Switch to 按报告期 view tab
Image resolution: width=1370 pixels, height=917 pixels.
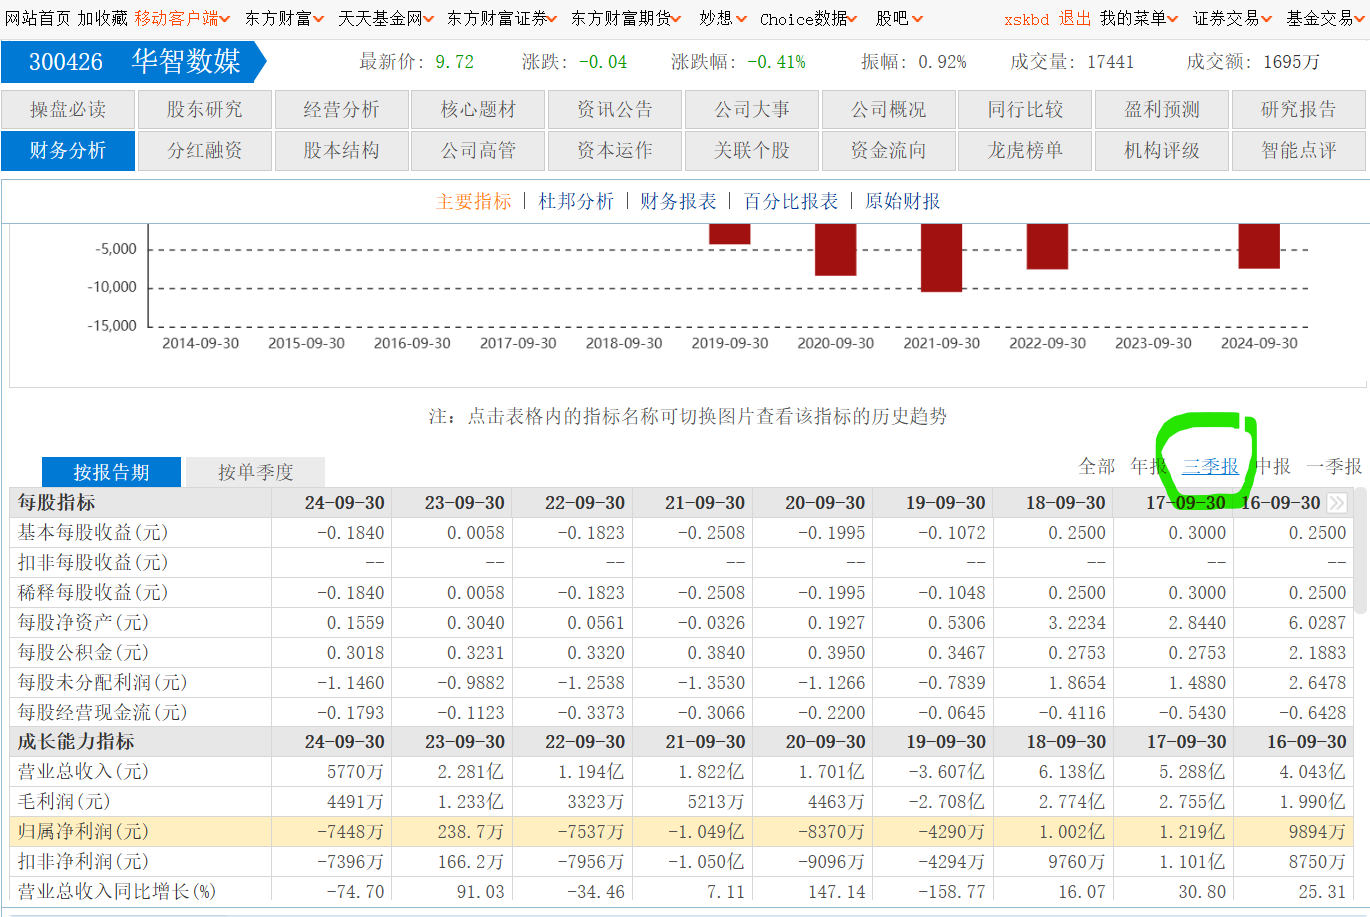tap(111, 472)
